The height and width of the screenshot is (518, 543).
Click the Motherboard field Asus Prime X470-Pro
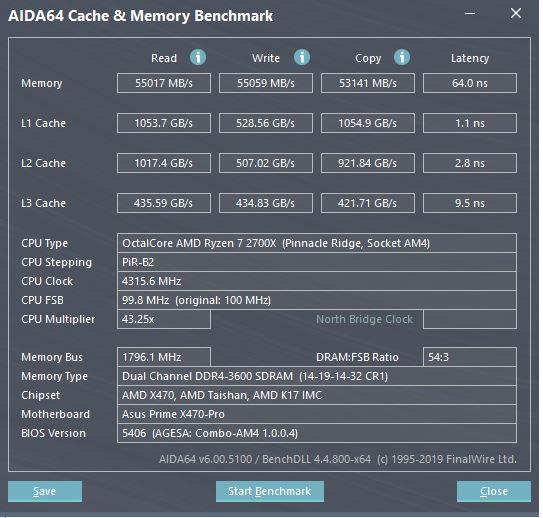[x=317, y=414]
